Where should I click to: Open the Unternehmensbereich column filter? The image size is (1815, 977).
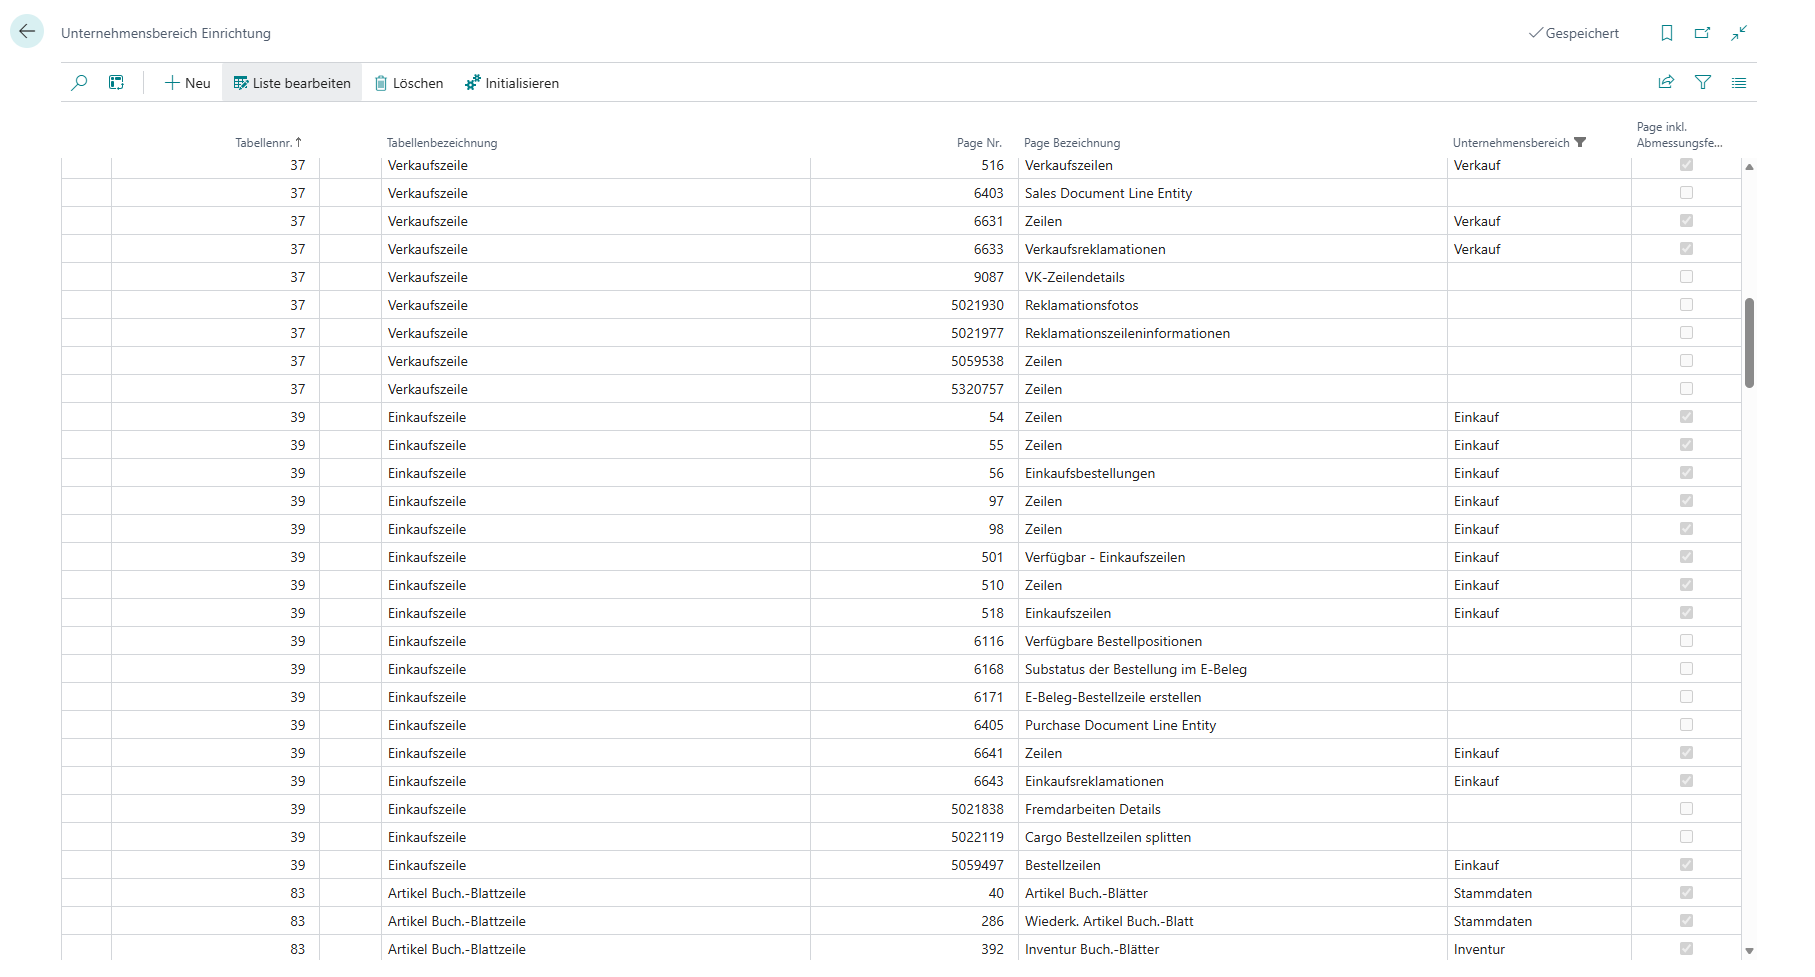click(1582, 142)
